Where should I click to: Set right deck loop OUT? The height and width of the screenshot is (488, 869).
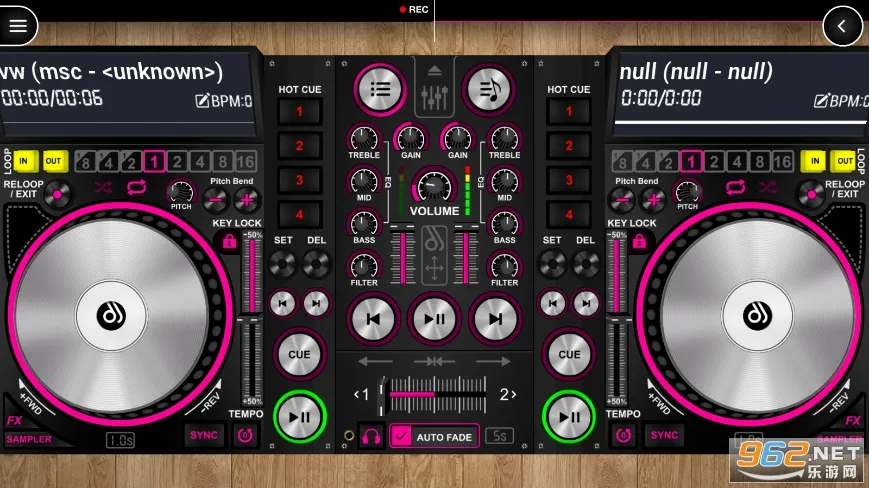click(x=844, y=161)
